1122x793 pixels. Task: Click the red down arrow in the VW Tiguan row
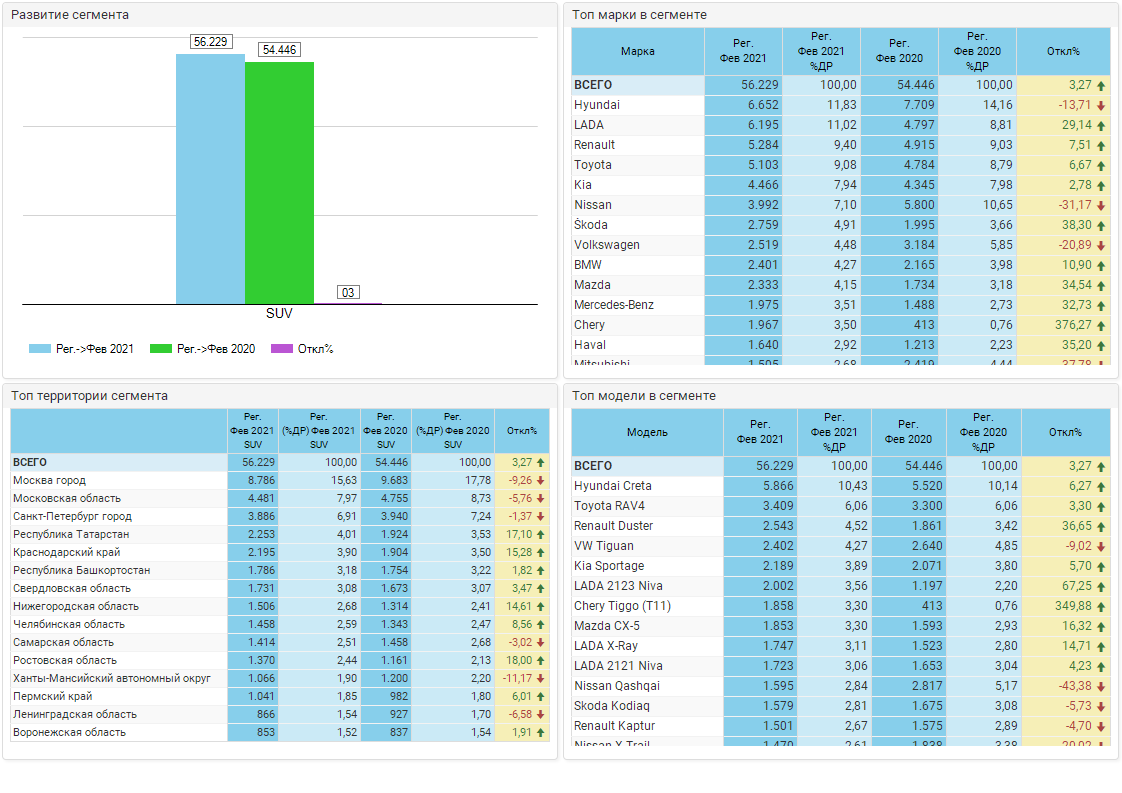pyautogui.click(x=1101, y=547)
